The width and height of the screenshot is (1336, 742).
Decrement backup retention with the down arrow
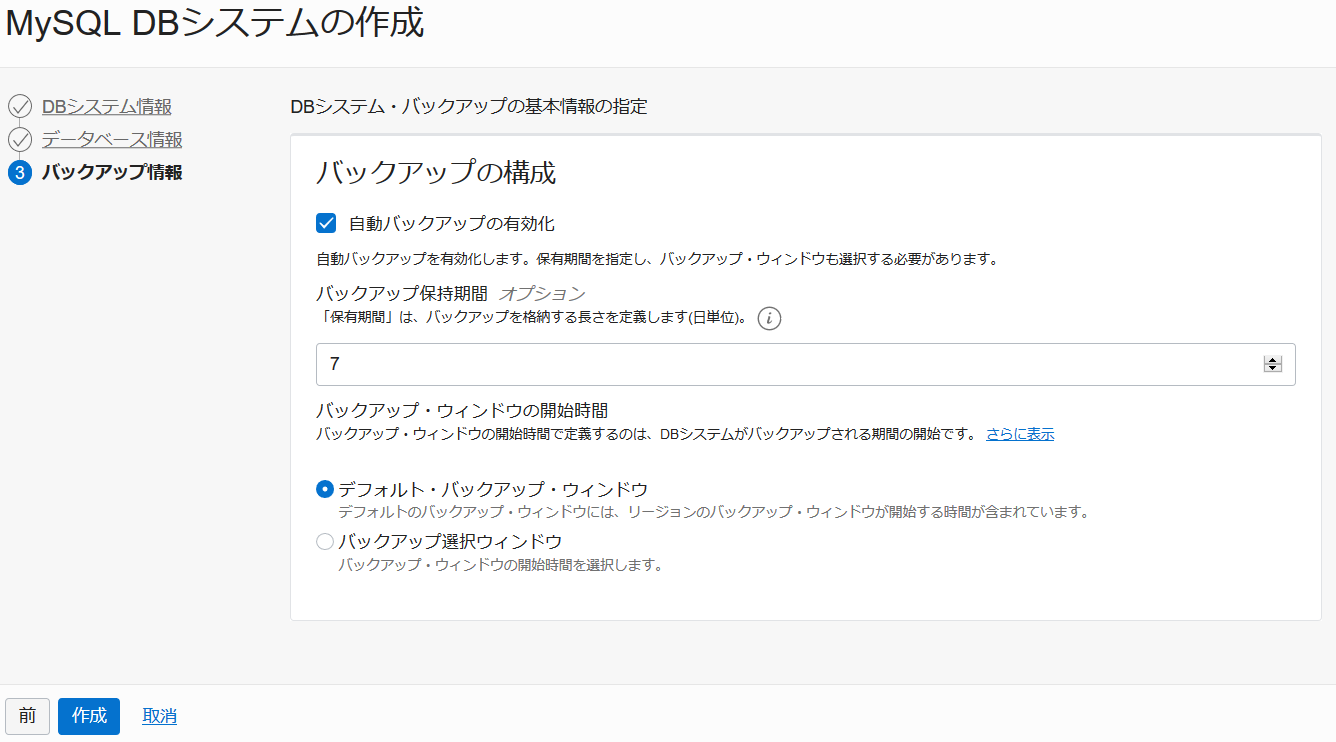[1272, 369]
